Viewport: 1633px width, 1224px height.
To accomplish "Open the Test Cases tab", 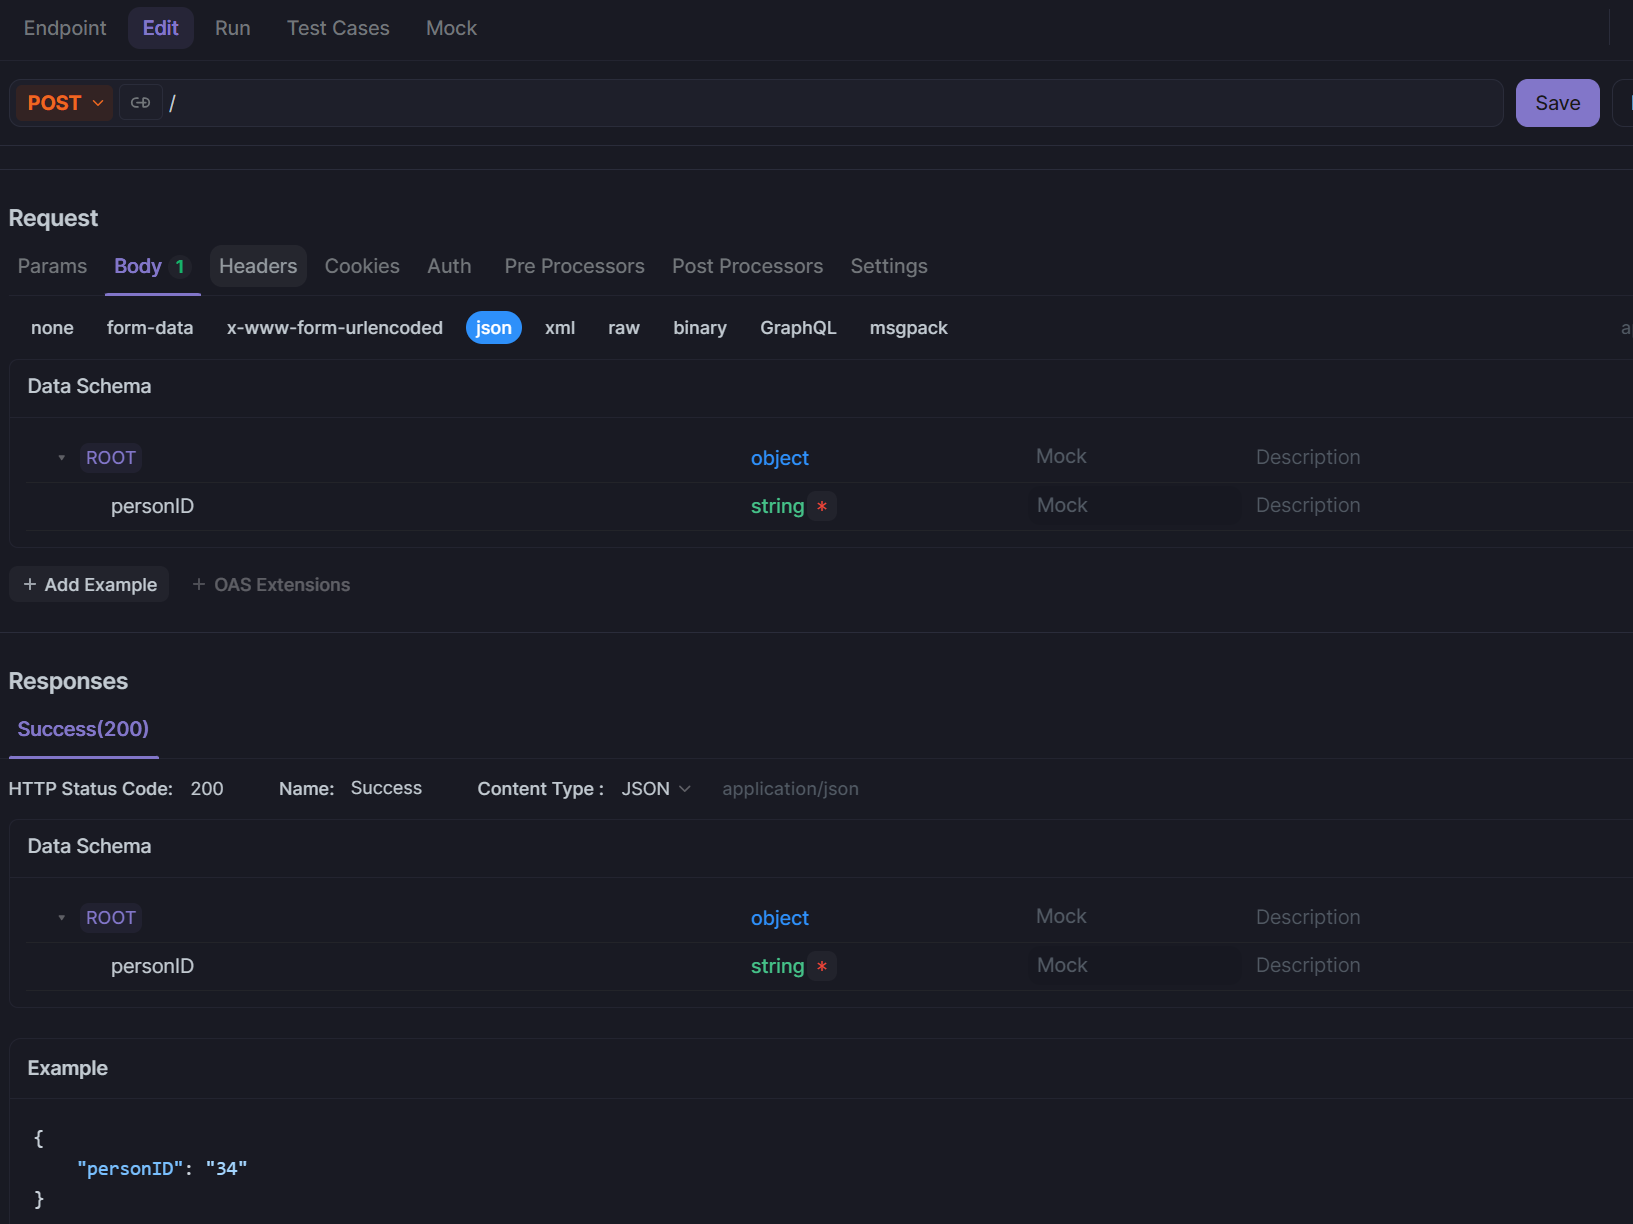I will 338,28.
